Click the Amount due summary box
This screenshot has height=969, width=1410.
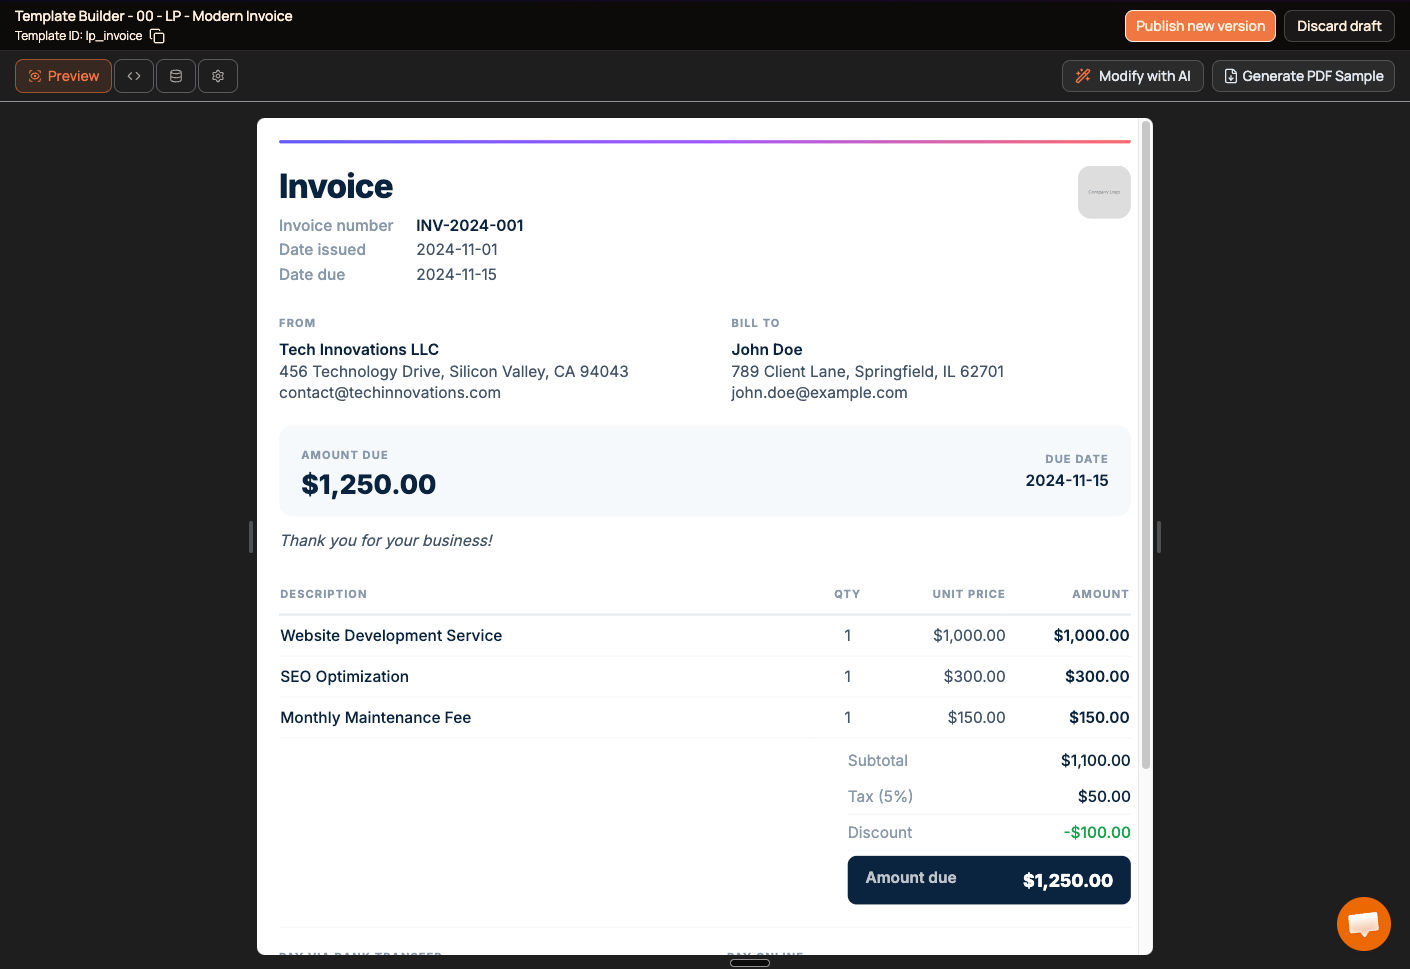(x=988, y=879)
